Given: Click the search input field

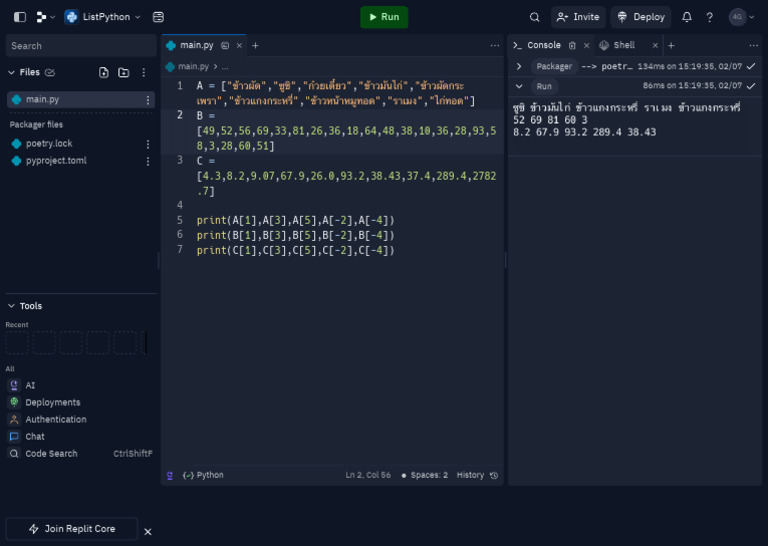Looking at the screenshot, I should 80,46.
